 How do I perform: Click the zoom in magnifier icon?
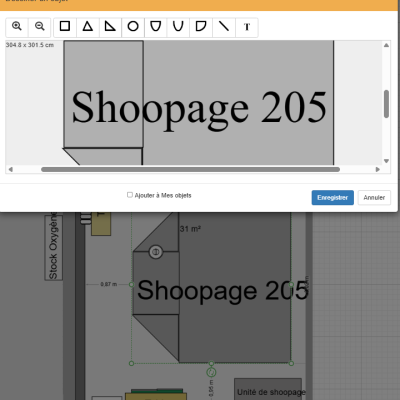click(x=17, y=26)
